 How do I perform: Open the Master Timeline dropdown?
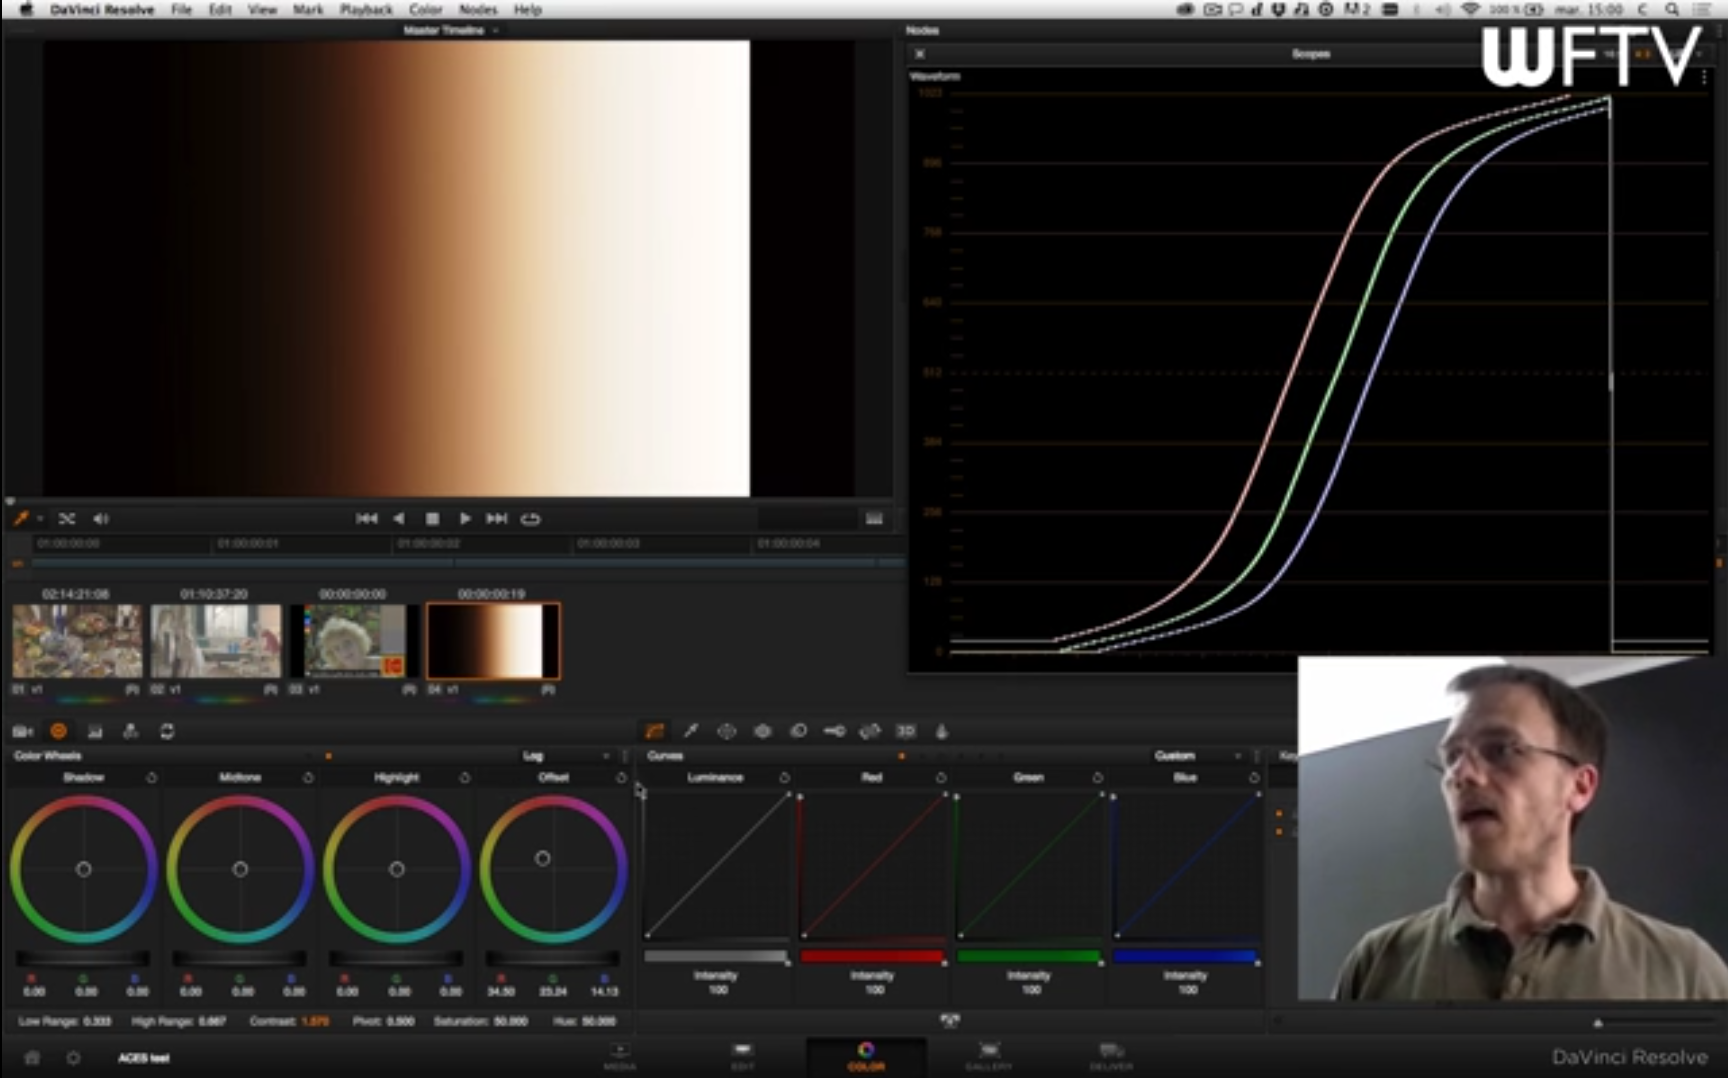451,30
